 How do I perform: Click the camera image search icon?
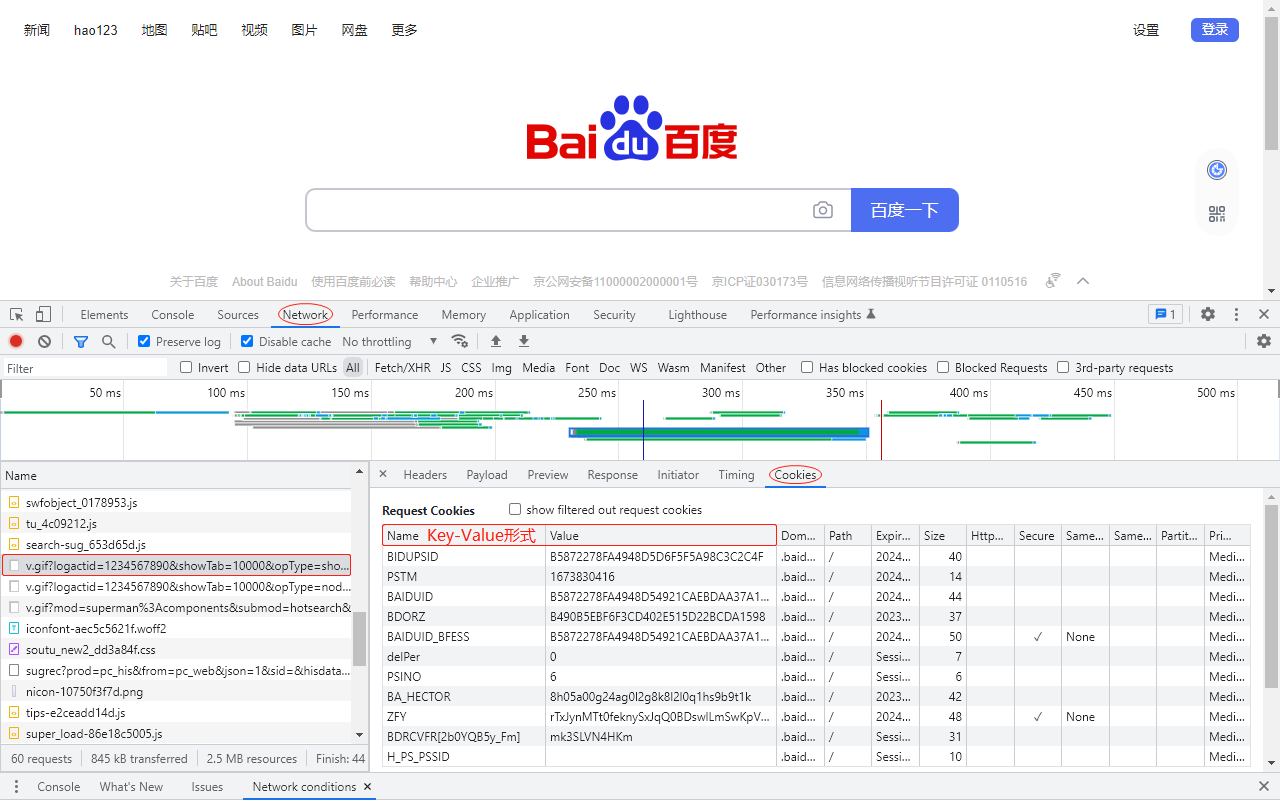click(823, 210)
